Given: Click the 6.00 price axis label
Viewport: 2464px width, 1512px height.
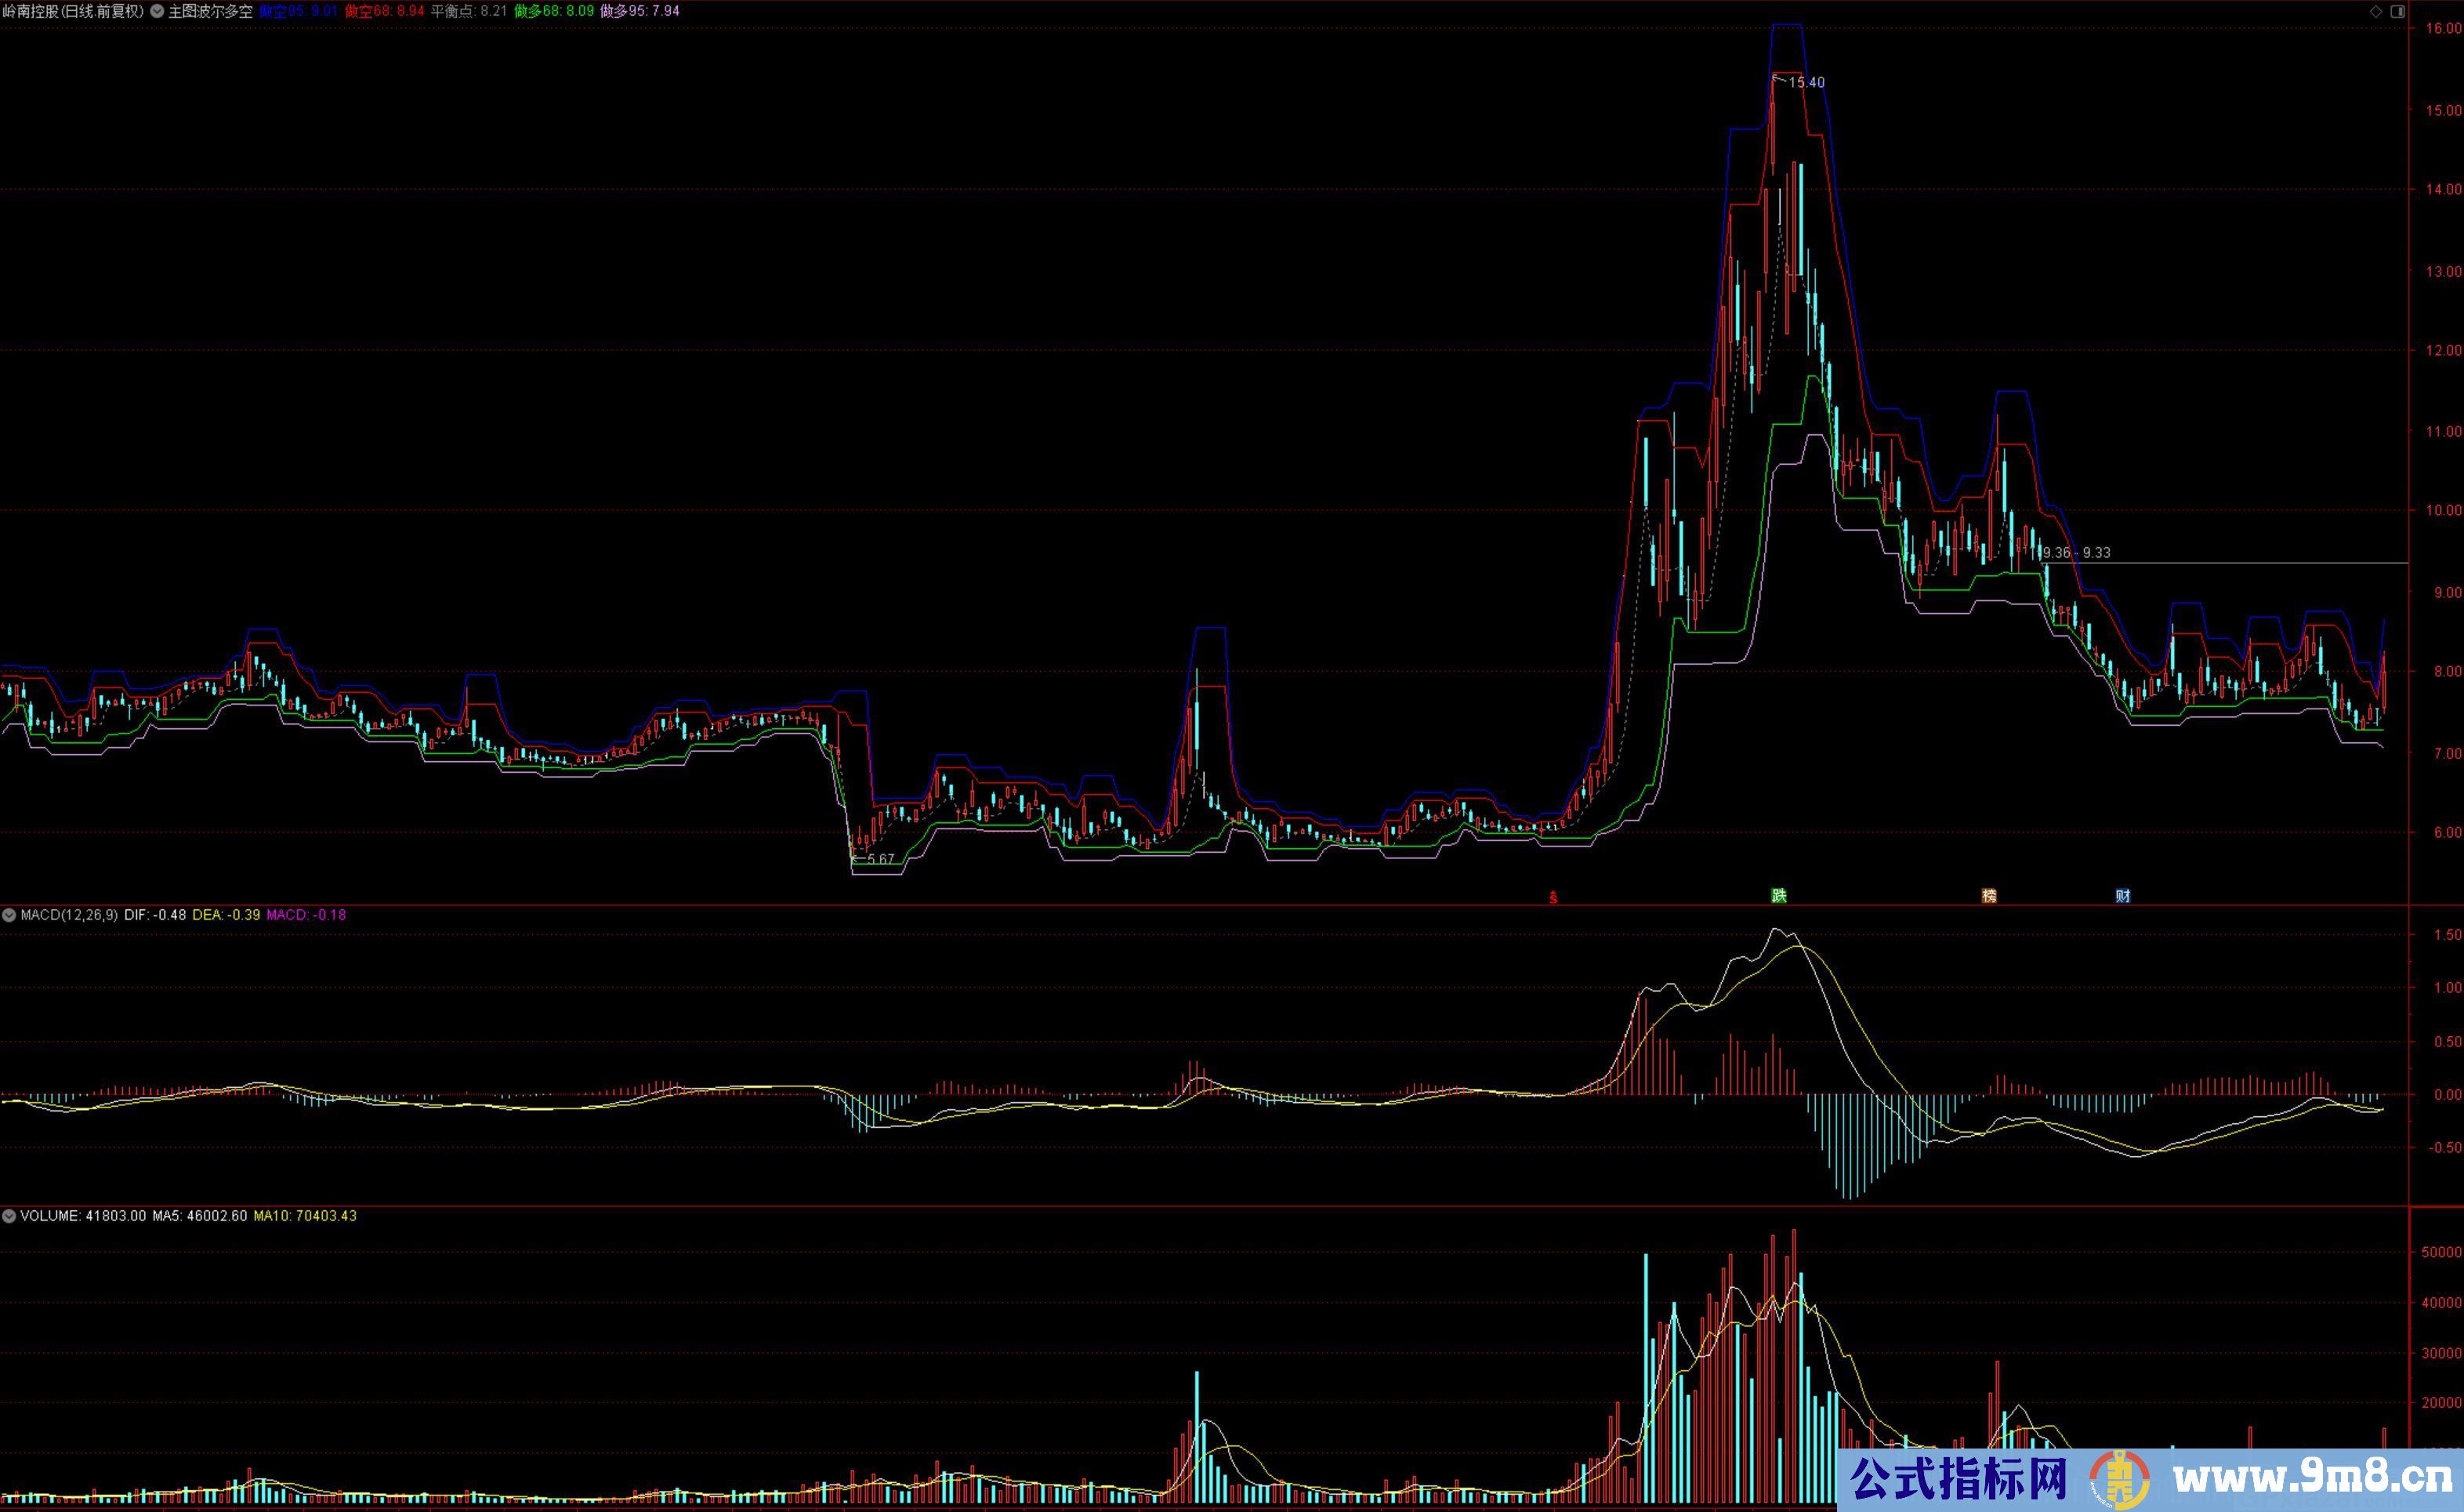Looking at the screenshot, I should tap(2447, 832).
